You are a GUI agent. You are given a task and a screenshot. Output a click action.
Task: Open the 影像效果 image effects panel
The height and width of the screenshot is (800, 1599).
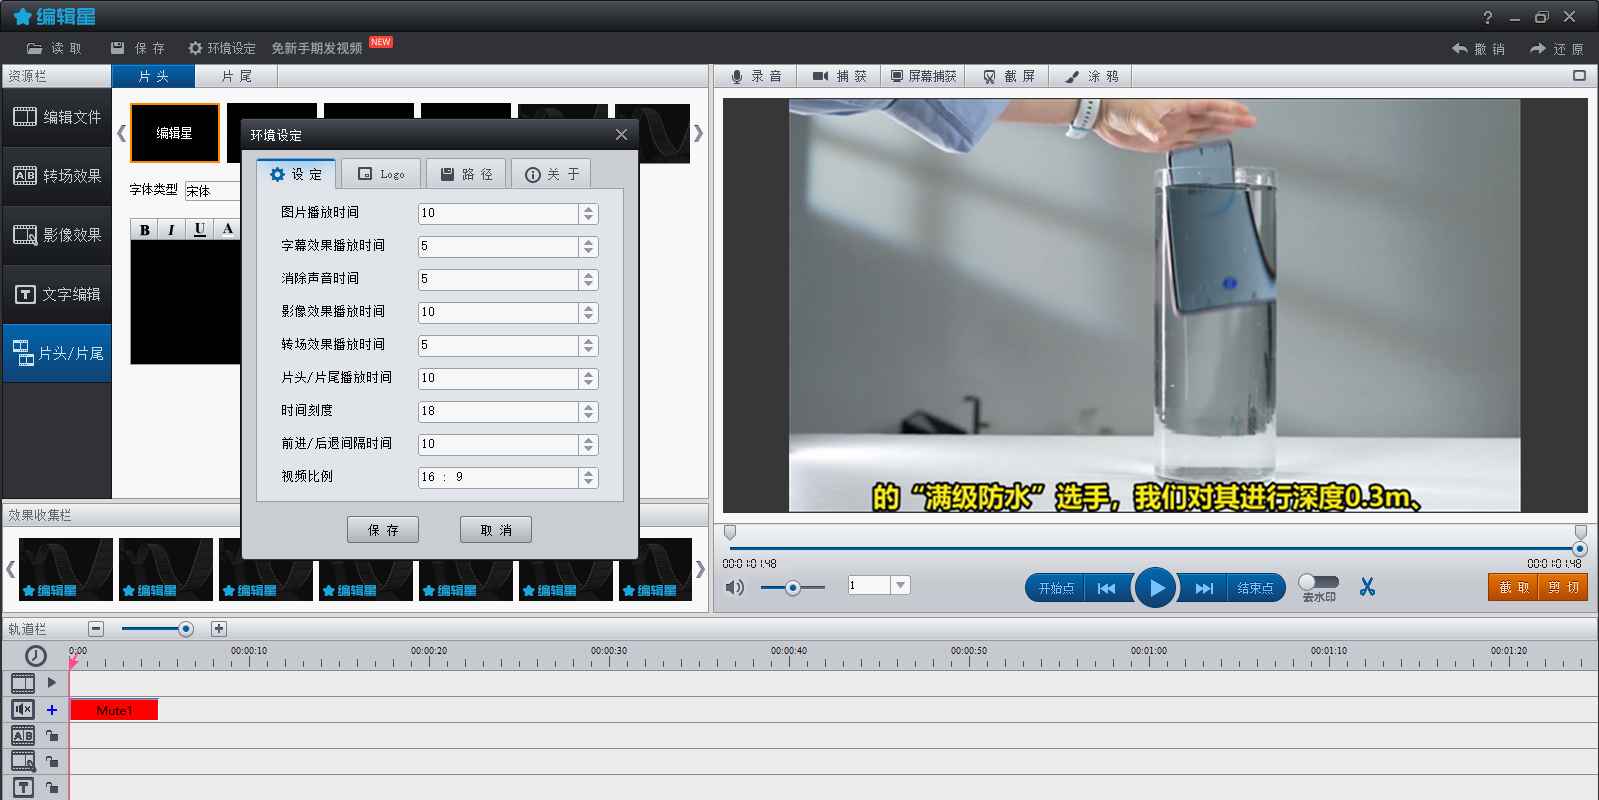click(x=57, y=235)
